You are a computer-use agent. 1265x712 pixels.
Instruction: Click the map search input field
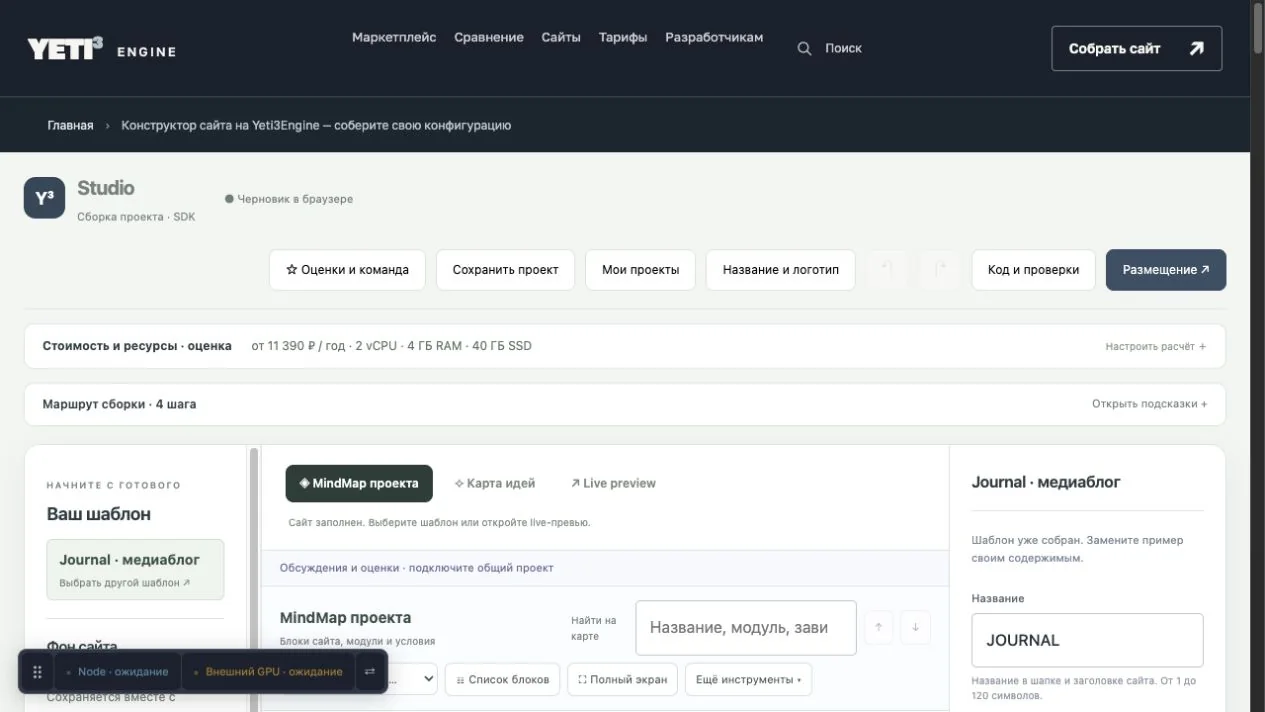click(746, 628)
